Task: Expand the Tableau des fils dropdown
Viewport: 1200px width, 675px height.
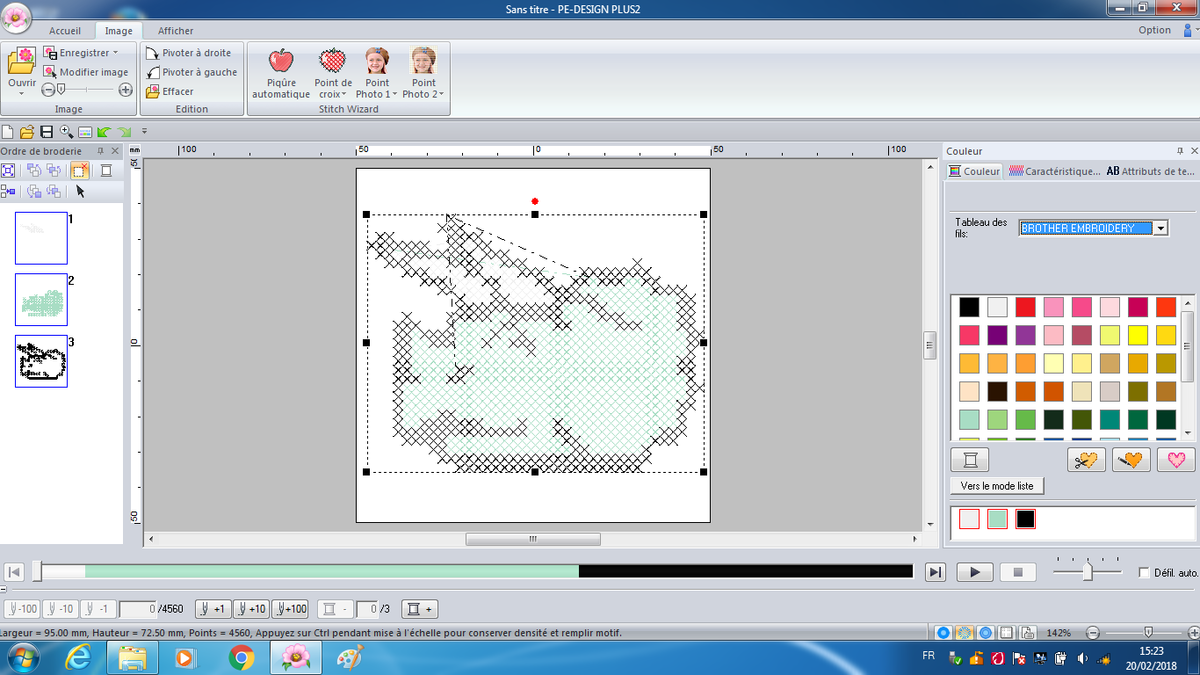Action: coord(1160,228)
